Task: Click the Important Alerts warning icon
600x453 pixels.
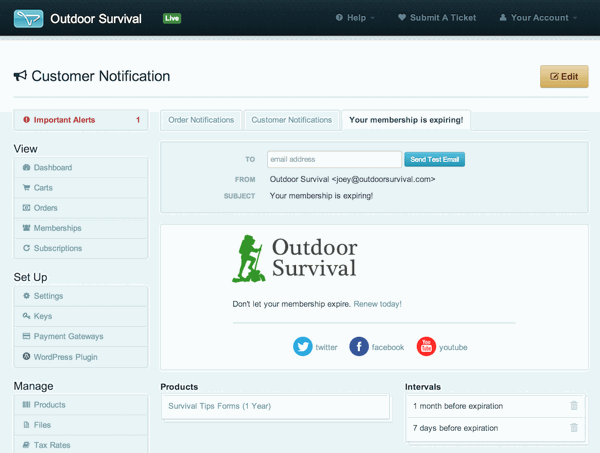Action: [26, 120]
